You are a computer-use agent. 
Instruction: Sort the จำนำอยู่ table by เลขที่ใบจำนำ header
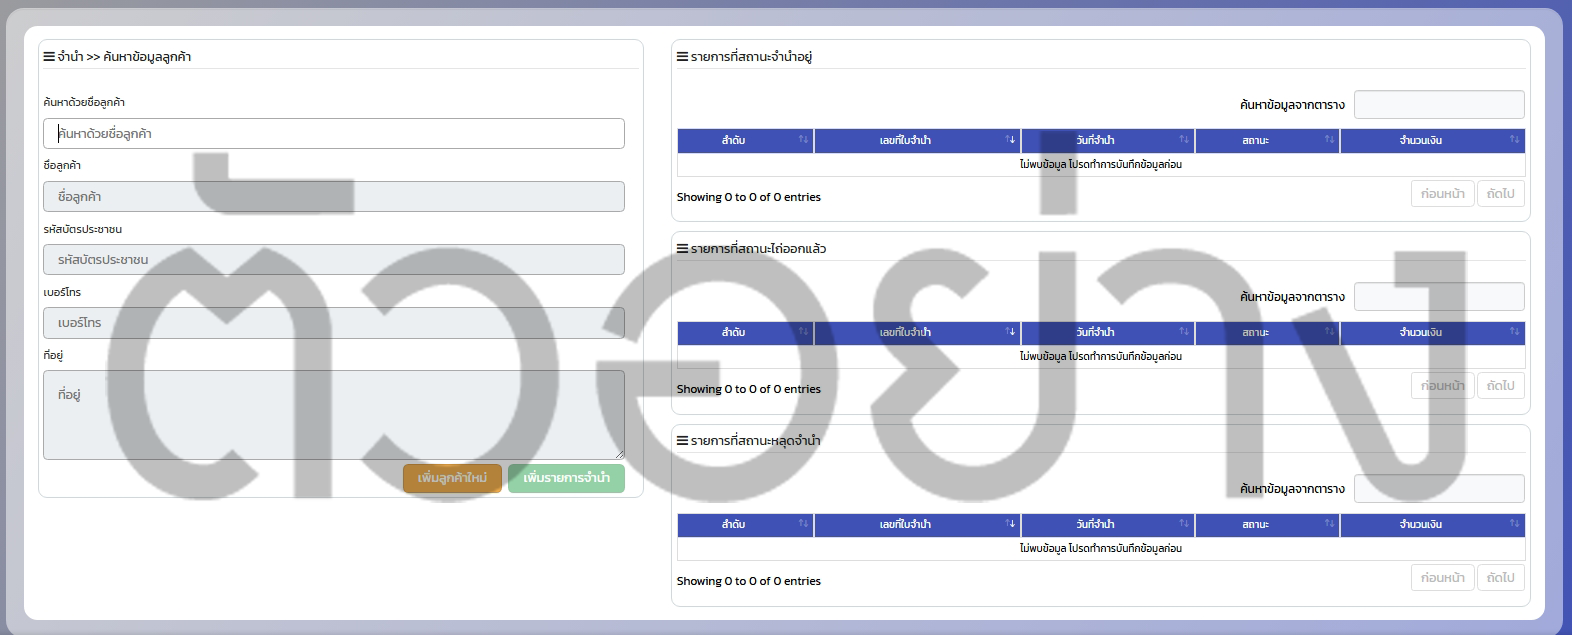905,141
